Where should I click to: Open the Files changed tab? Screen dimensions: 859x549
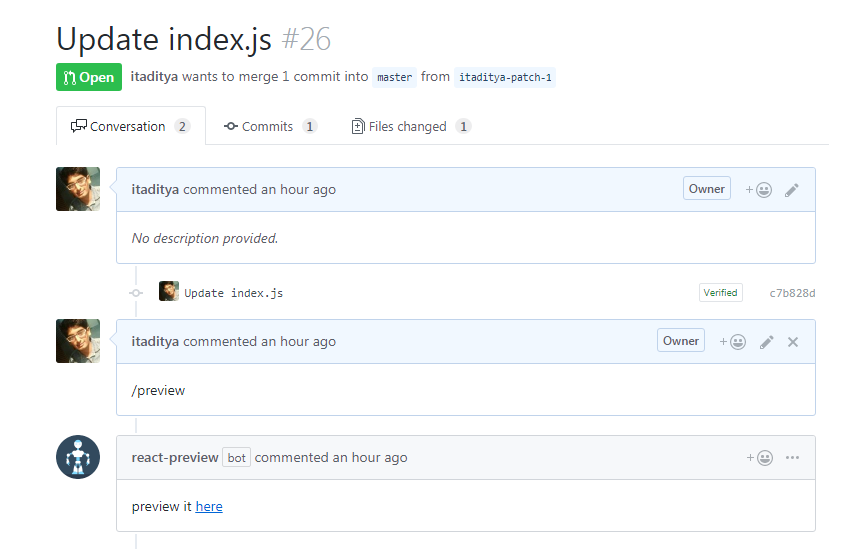point(407,127)
